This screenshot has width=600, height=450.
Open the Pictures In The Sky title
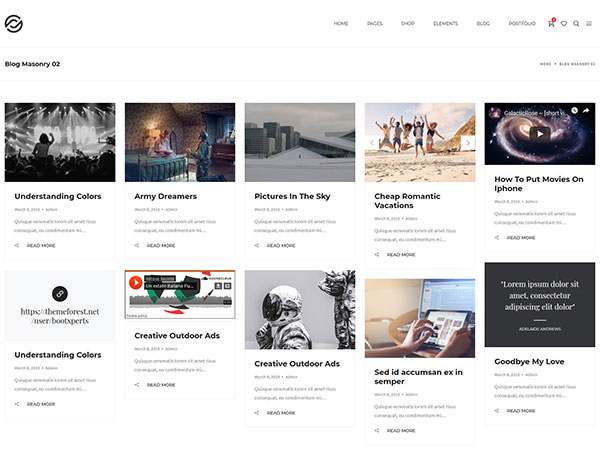click(x=292, y=196)
